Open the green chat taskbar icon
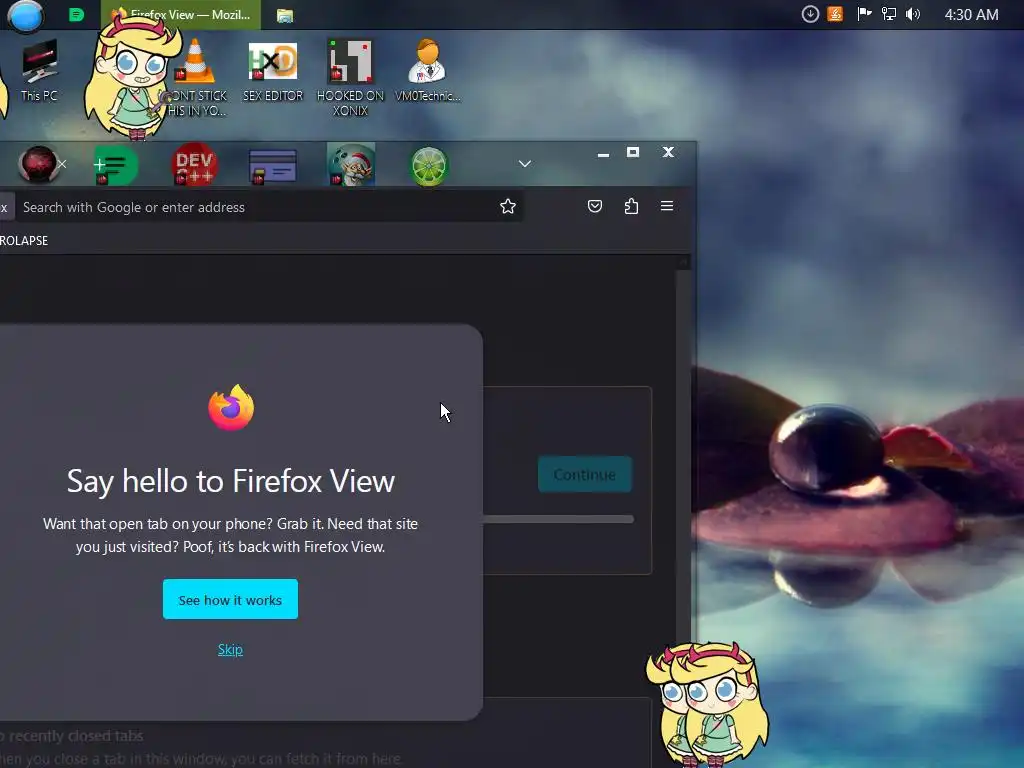The image size is (1024, 768). tap(76, 14)
